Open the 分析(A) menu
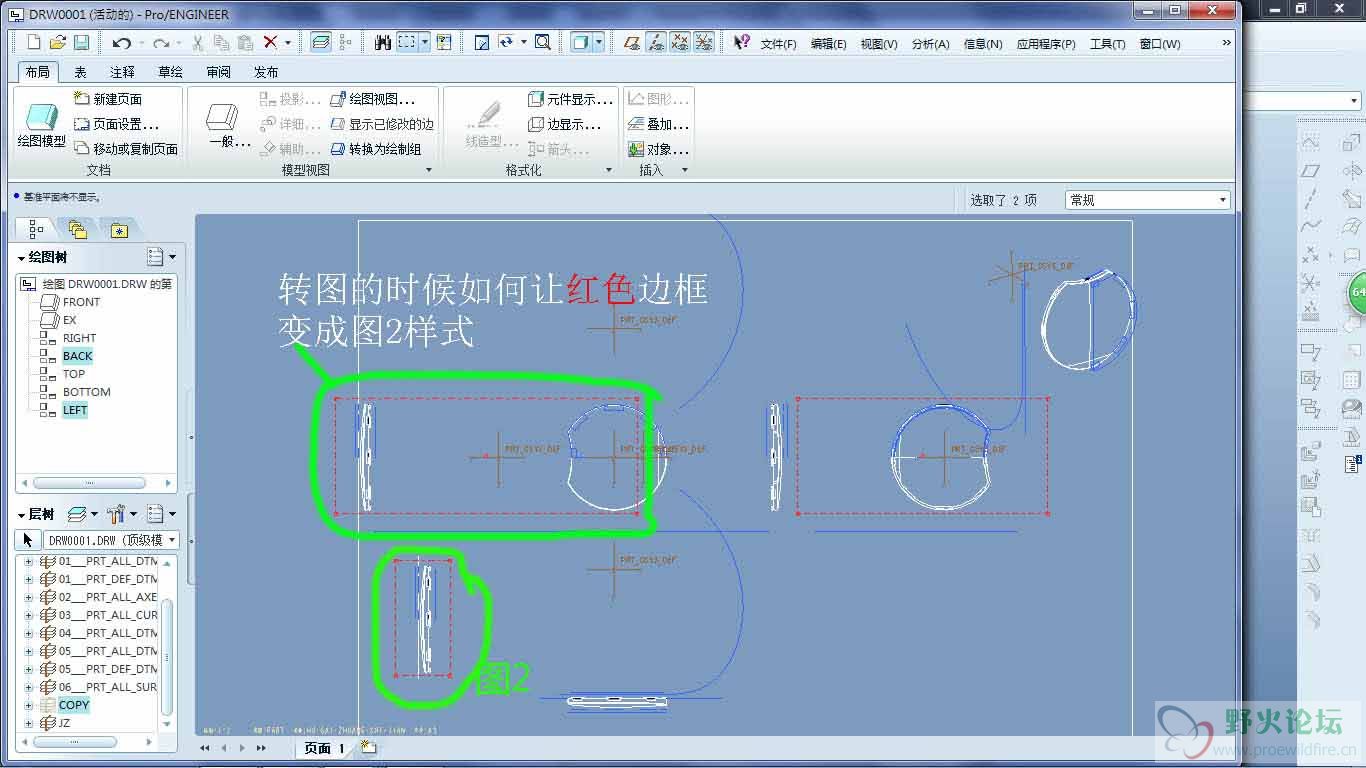 point(930,44)
